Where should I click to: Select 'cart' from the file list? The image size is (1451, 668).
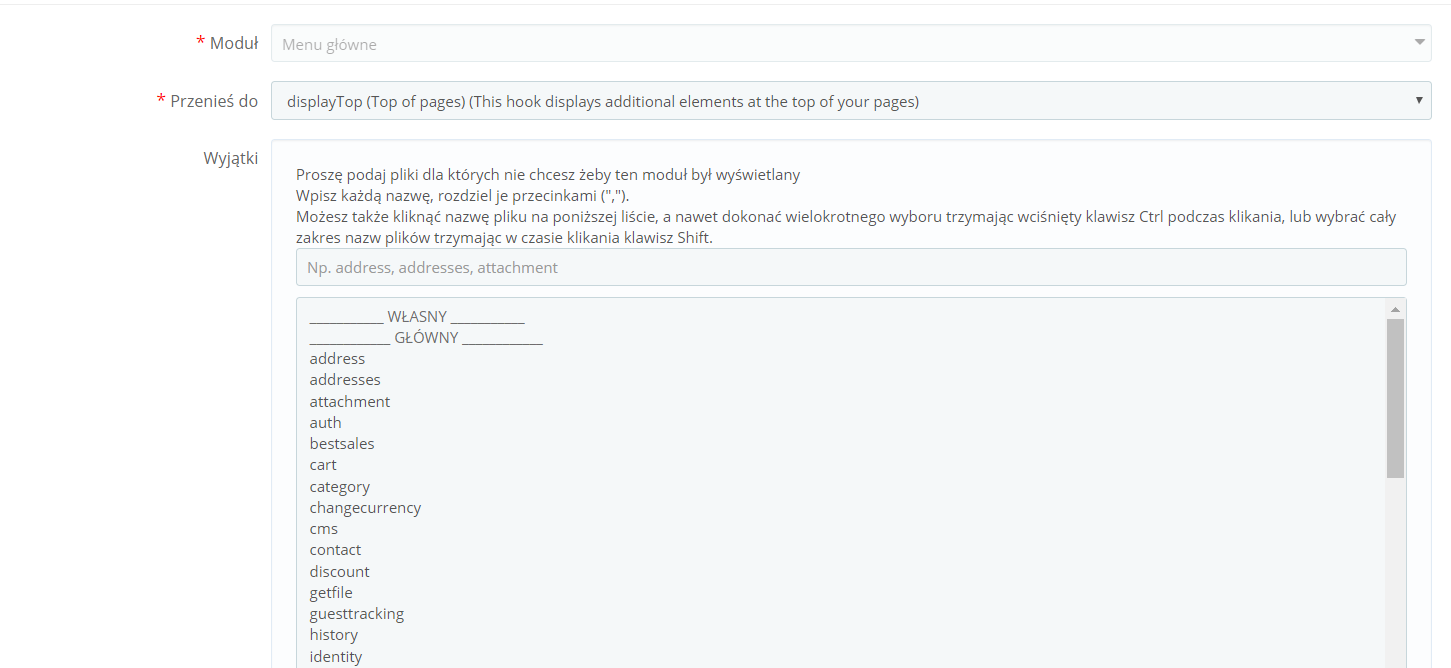point(323,465)
